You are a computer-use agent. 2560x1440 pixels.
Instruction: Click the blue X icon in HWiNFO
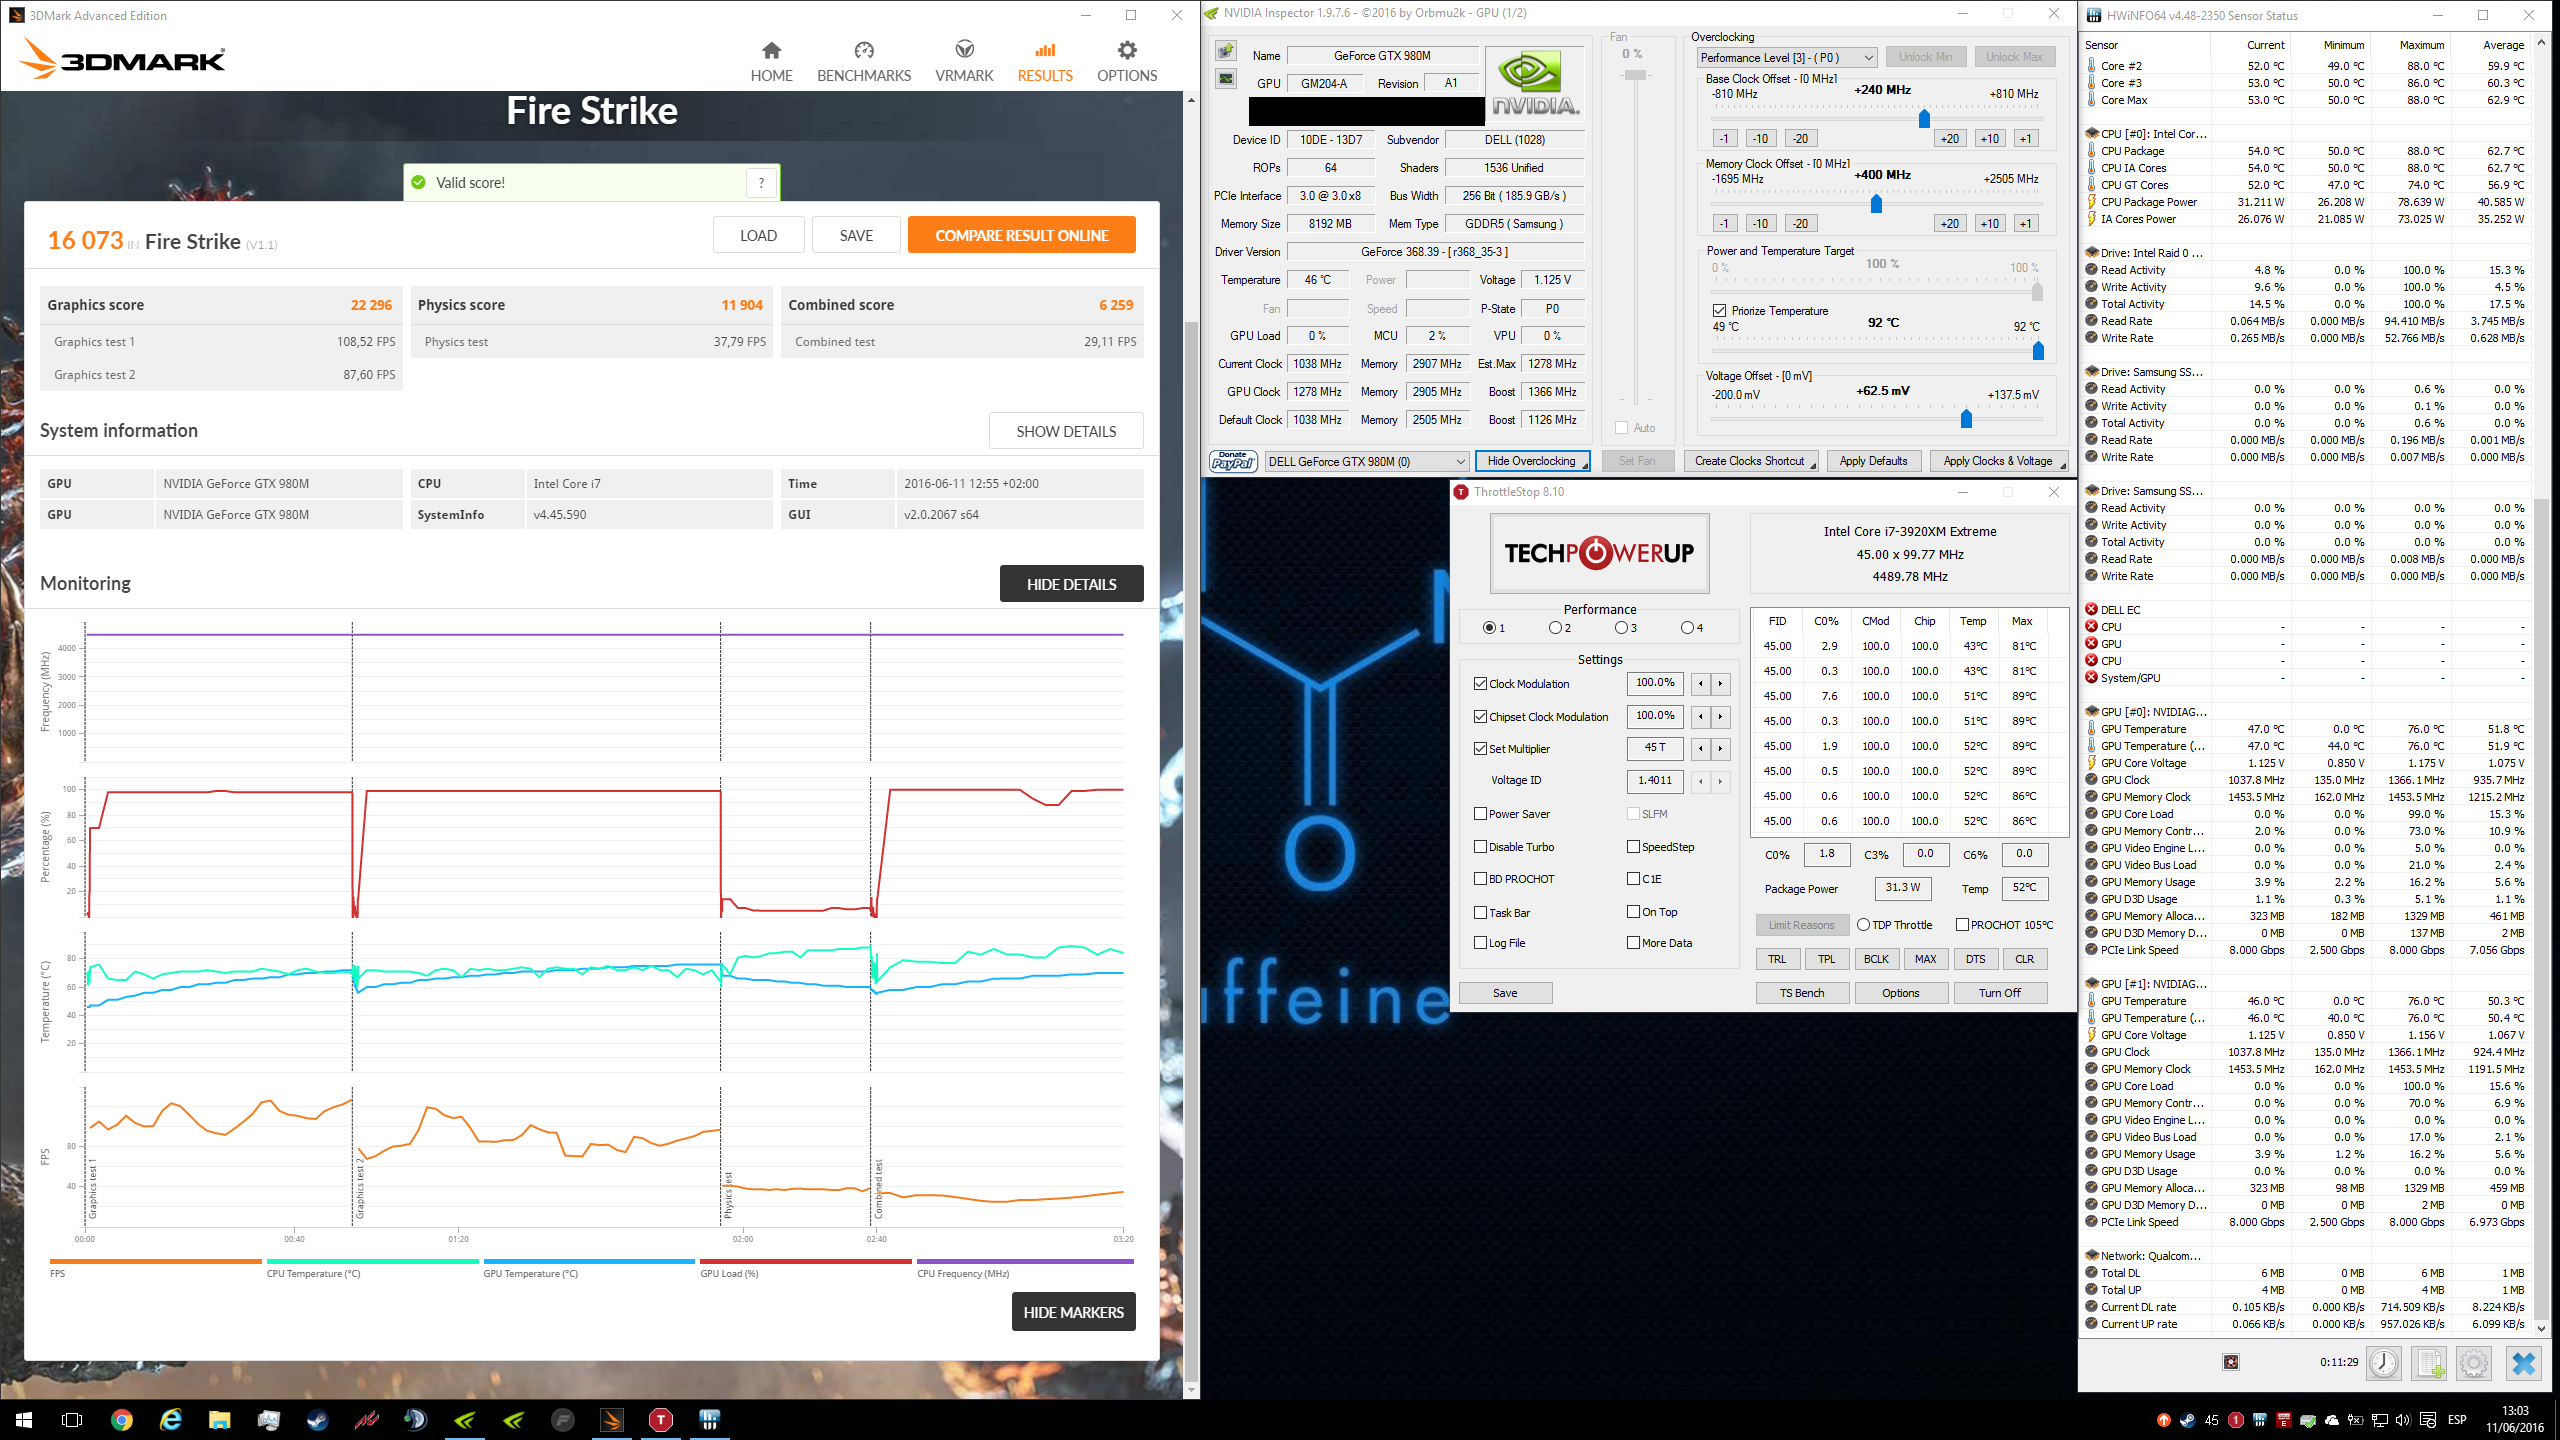(2523, 1363)
